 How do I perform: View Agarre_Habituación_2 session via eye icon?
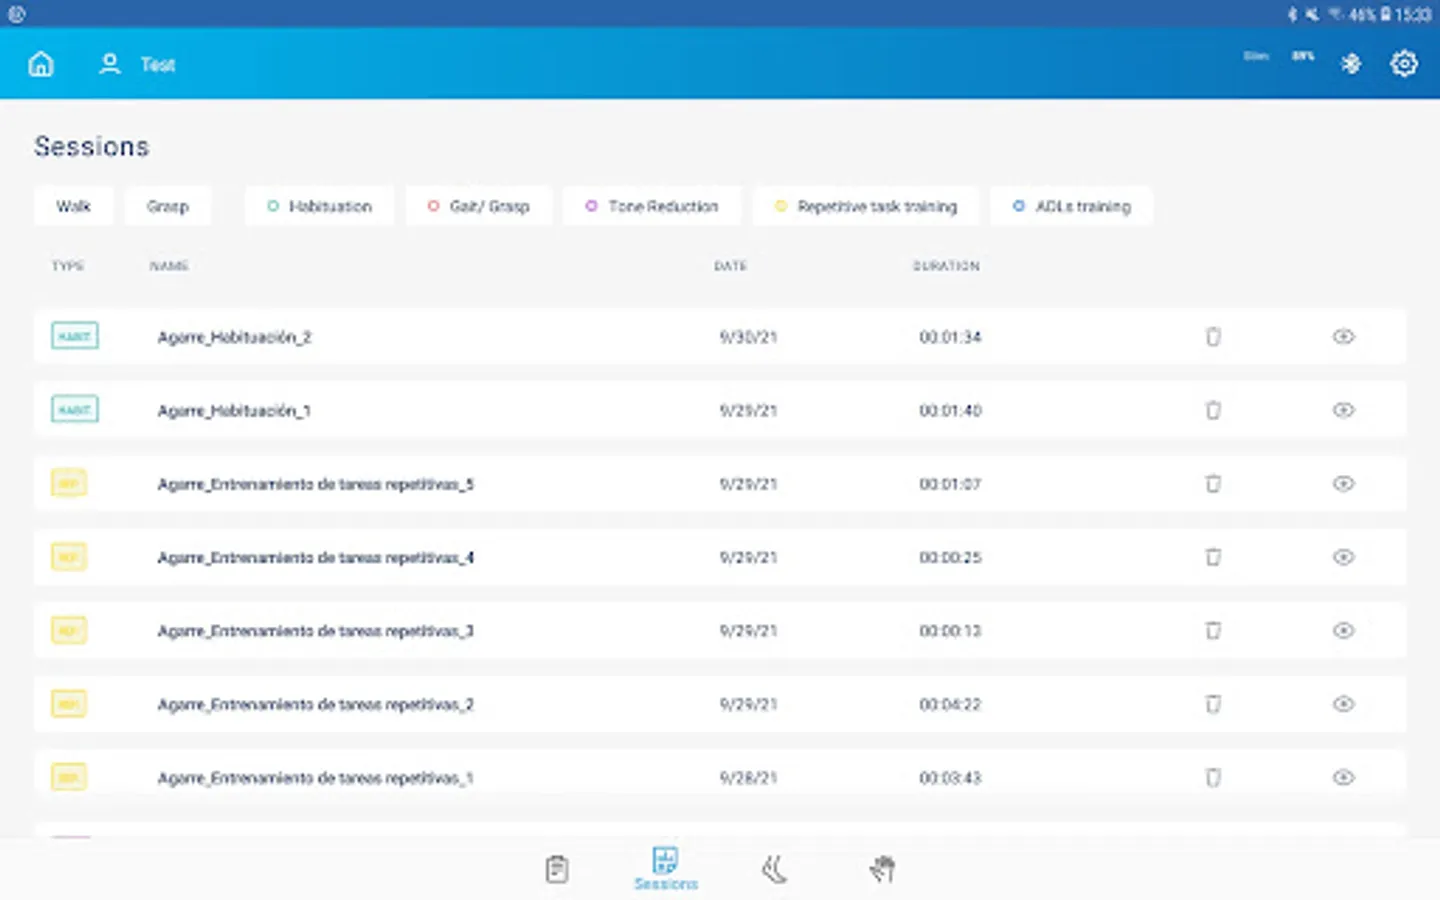(x=1343, y=337)
